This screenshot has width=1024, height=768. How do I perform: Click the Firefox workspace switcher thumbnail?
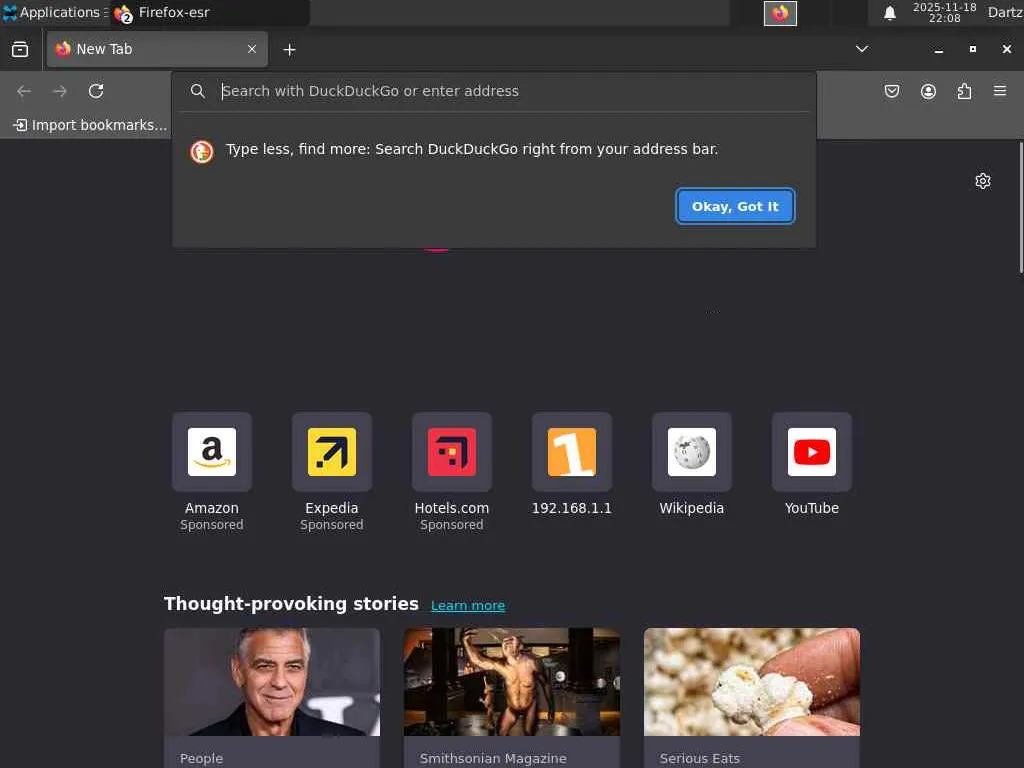point(780,13)
